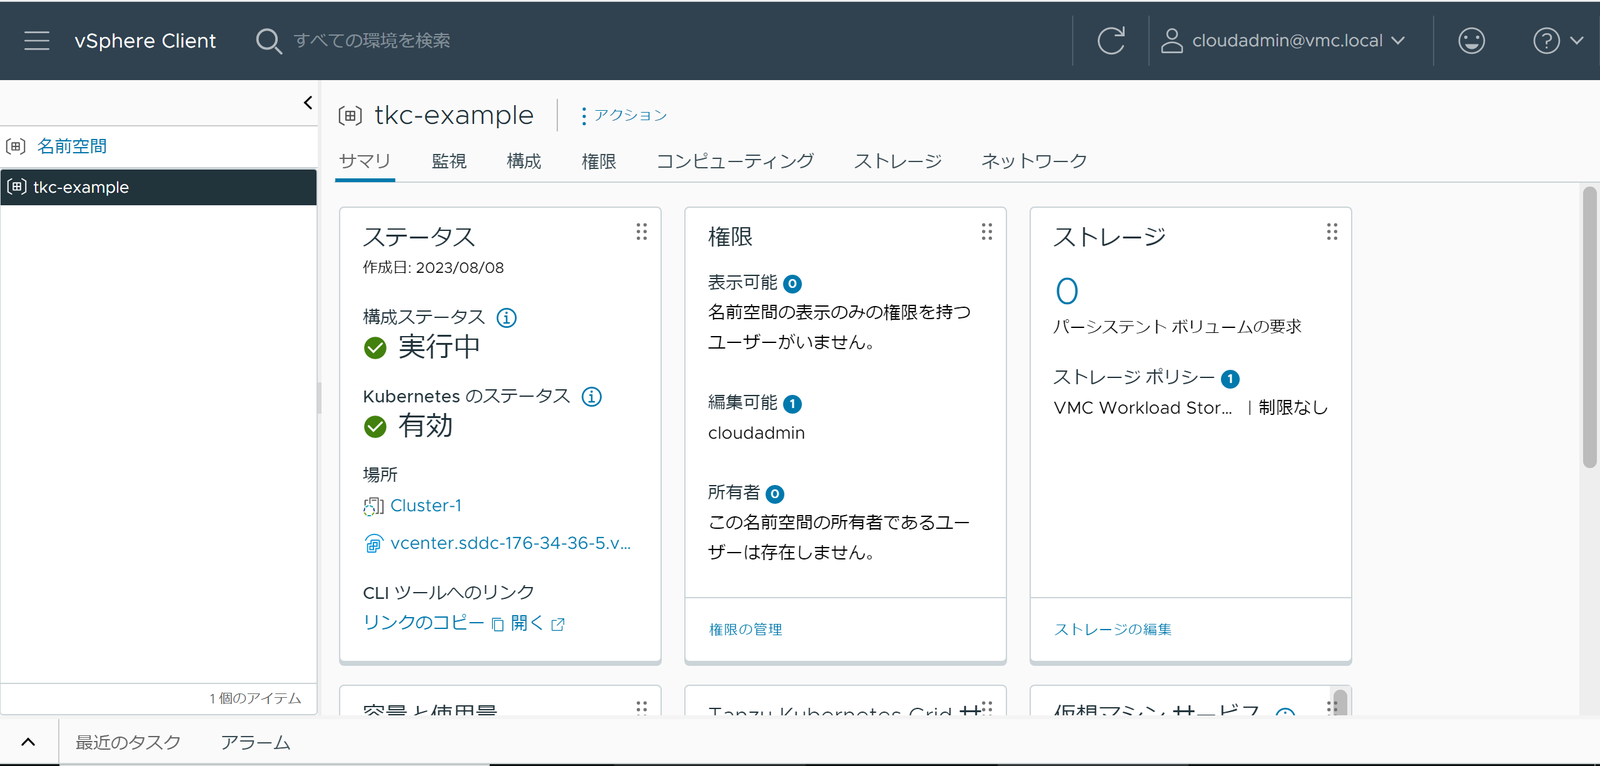Click the 表示可能 count badge
The width and height of the screenshot is (1600, 766).
[792, 284]
